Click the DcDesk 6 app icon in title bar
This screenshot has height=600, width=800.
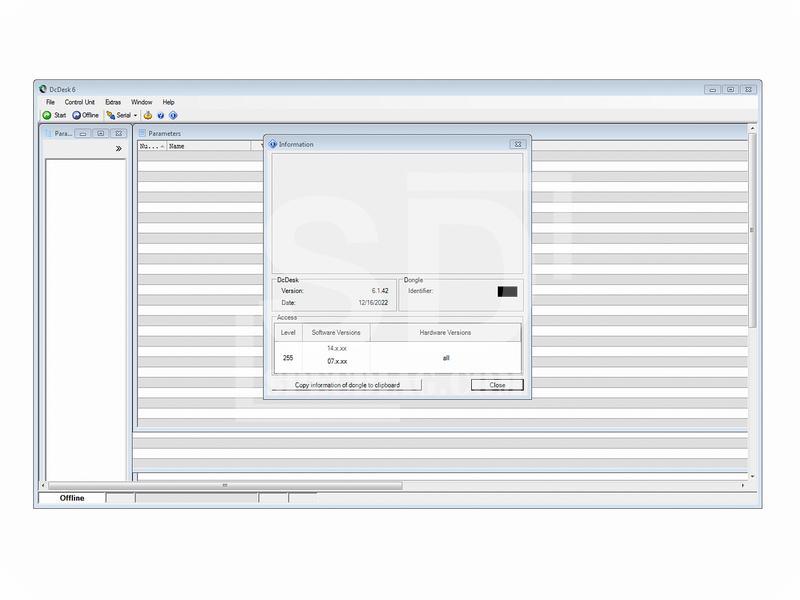point(42,89)
